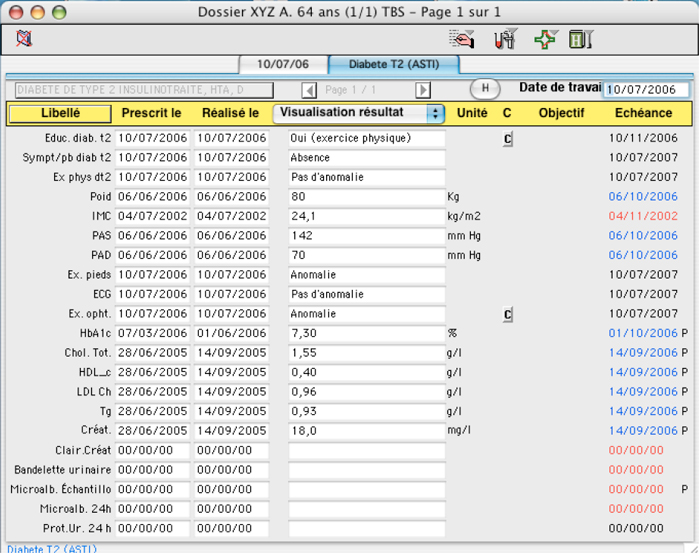
Task: Click LDL Ch result 0,96
Action: click(367, 392)
